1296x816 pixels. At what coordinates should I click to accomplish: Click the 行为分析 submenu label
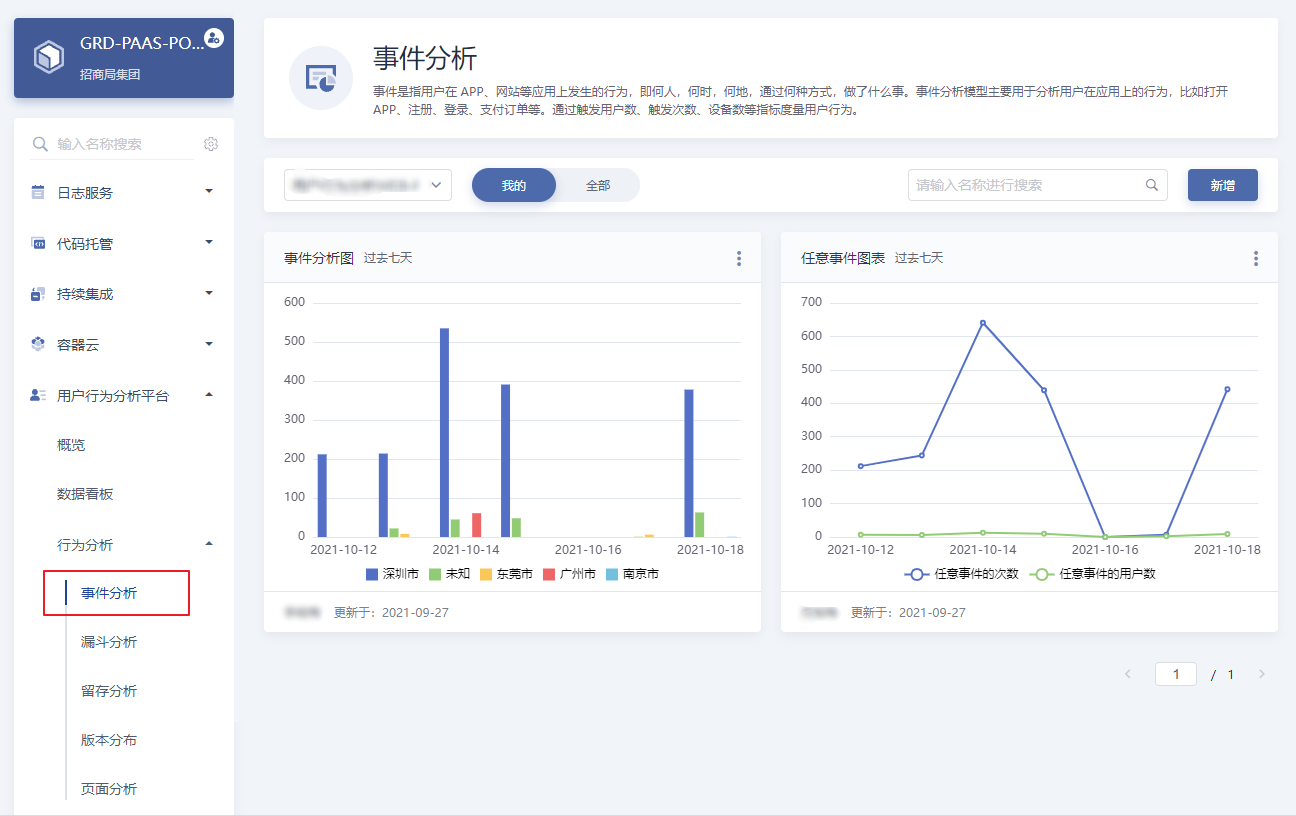tap(85, 545)
